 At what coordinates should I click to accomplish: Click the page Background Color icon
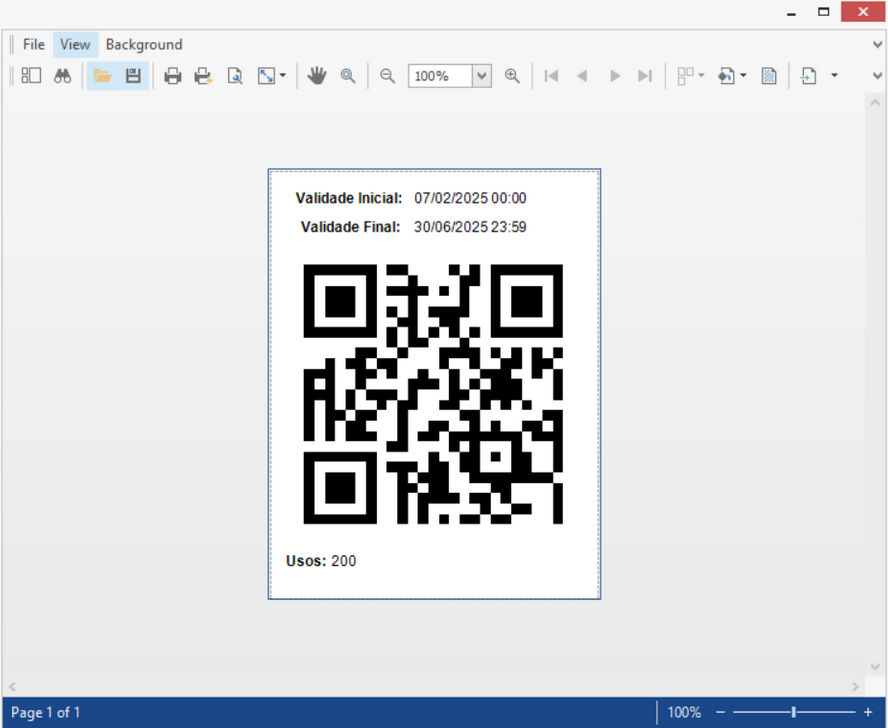(726, 75)
